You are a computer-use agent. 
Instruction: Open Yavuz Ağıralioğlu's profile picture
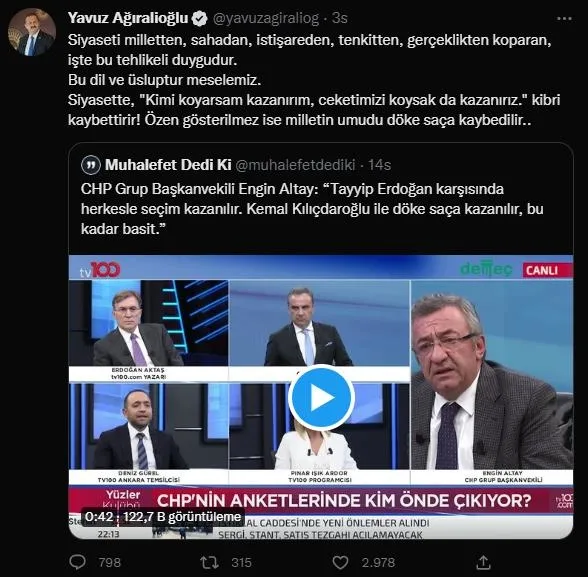(32, 32)
